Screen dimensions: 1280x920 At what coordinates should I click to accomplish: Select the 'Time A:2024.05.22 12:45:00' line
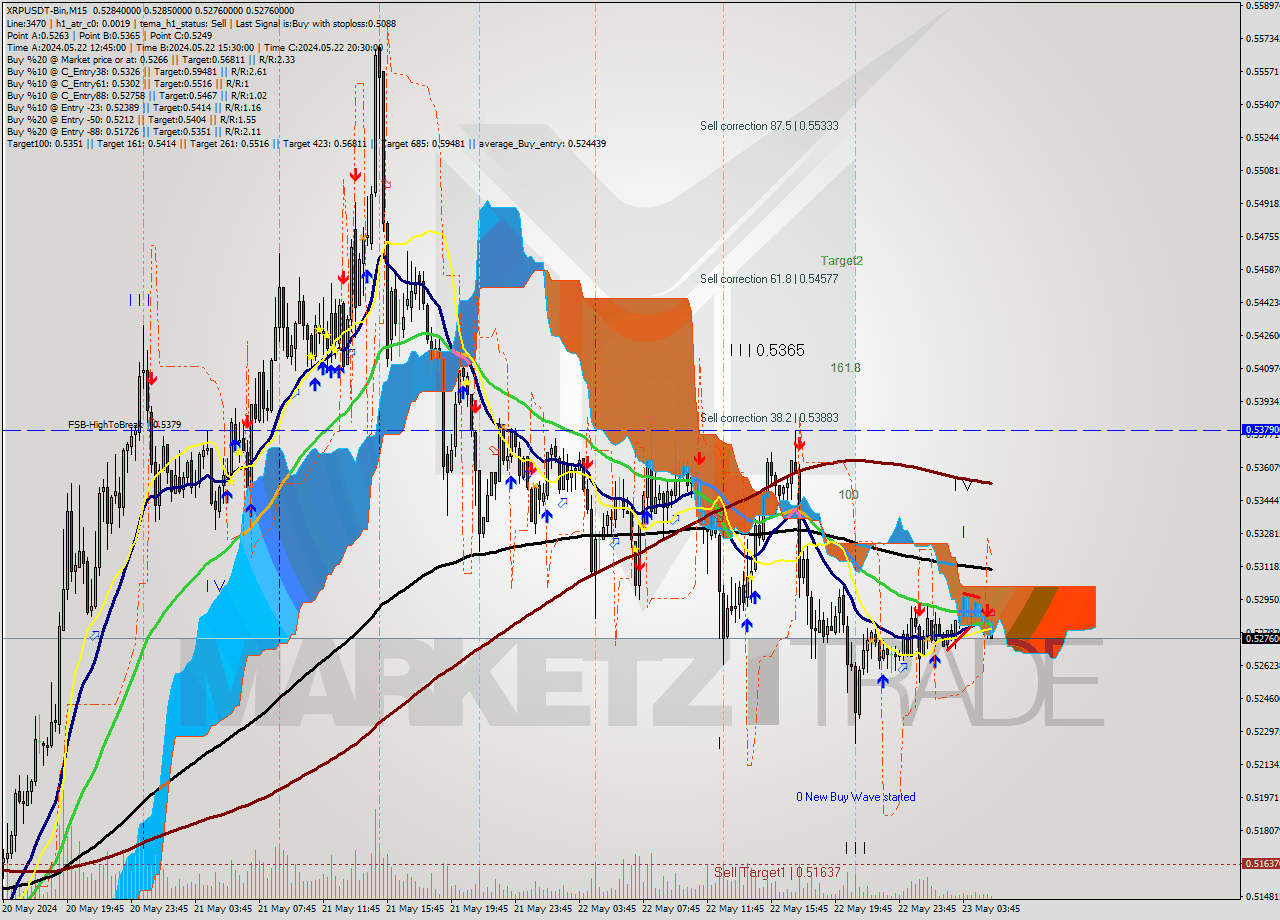[x=194, y=47]
